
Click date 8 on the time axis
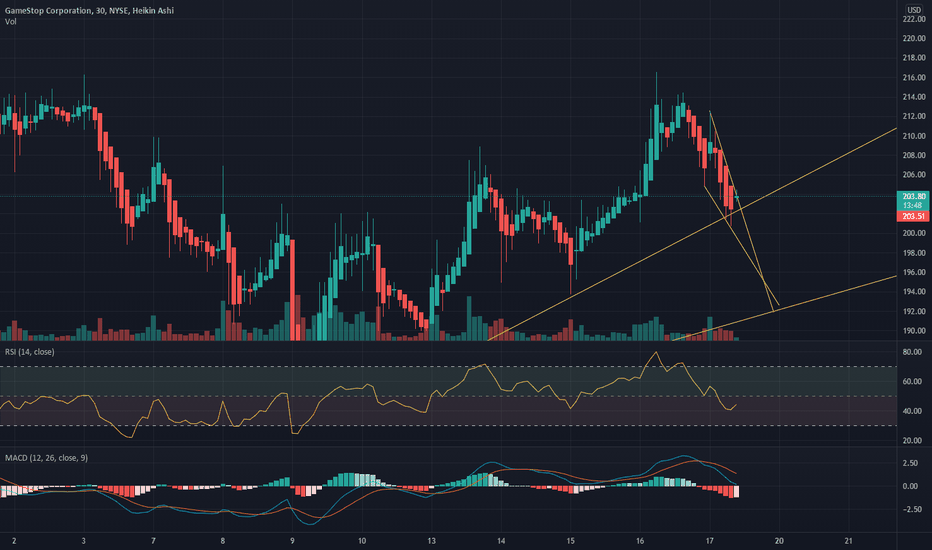click(223, 541)
